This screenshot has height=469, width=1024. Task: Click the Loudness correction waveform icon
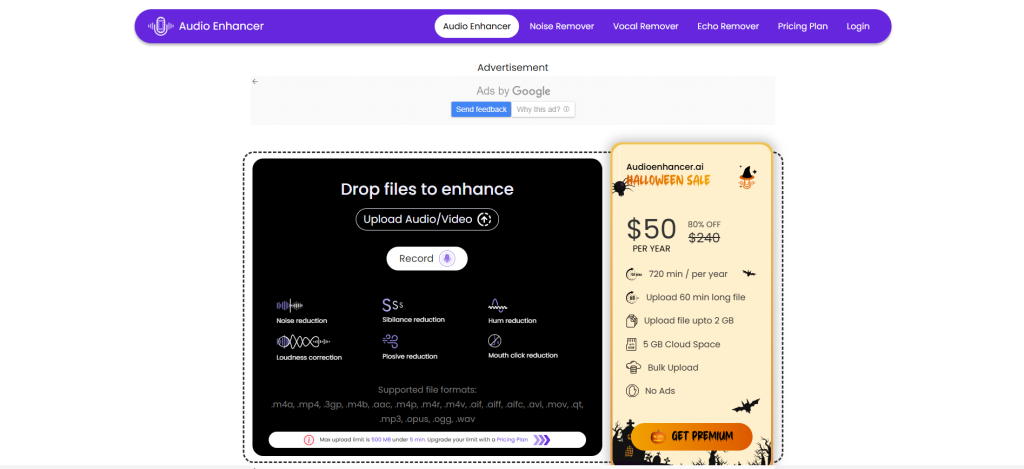click(x=303, y=341)
